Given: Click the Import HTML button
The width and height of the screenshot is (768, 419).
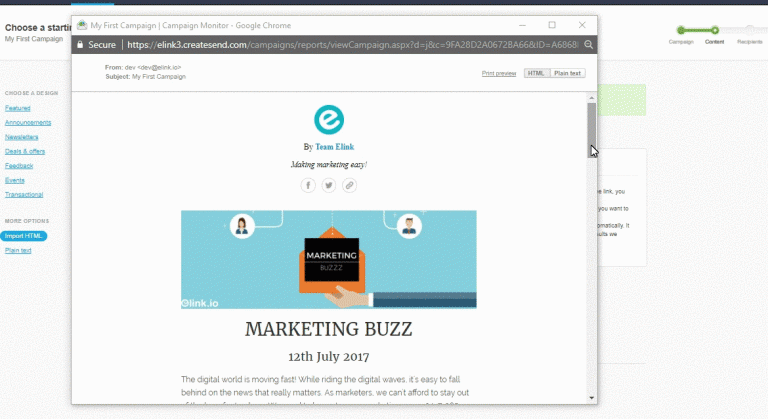Looking at the screenshot, I should 24,236.
